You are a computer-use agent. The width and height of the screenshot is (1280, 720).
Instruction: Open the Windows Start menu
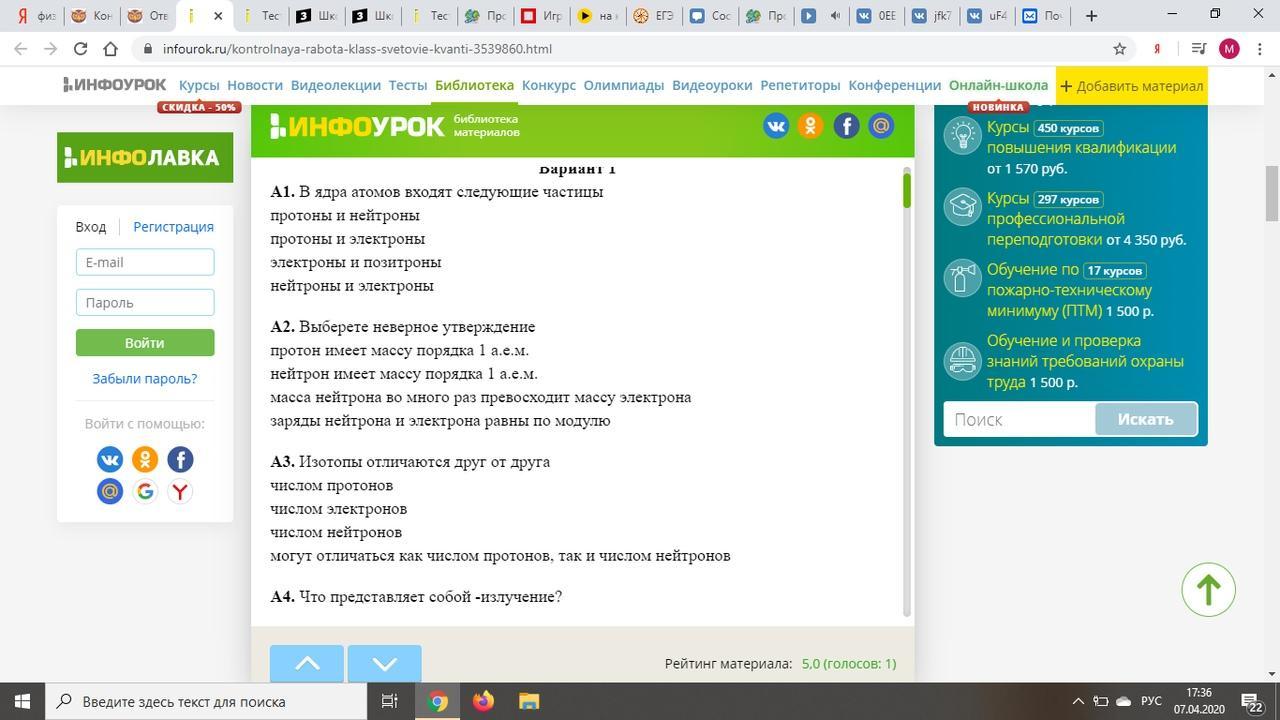(x=22, y=701)
